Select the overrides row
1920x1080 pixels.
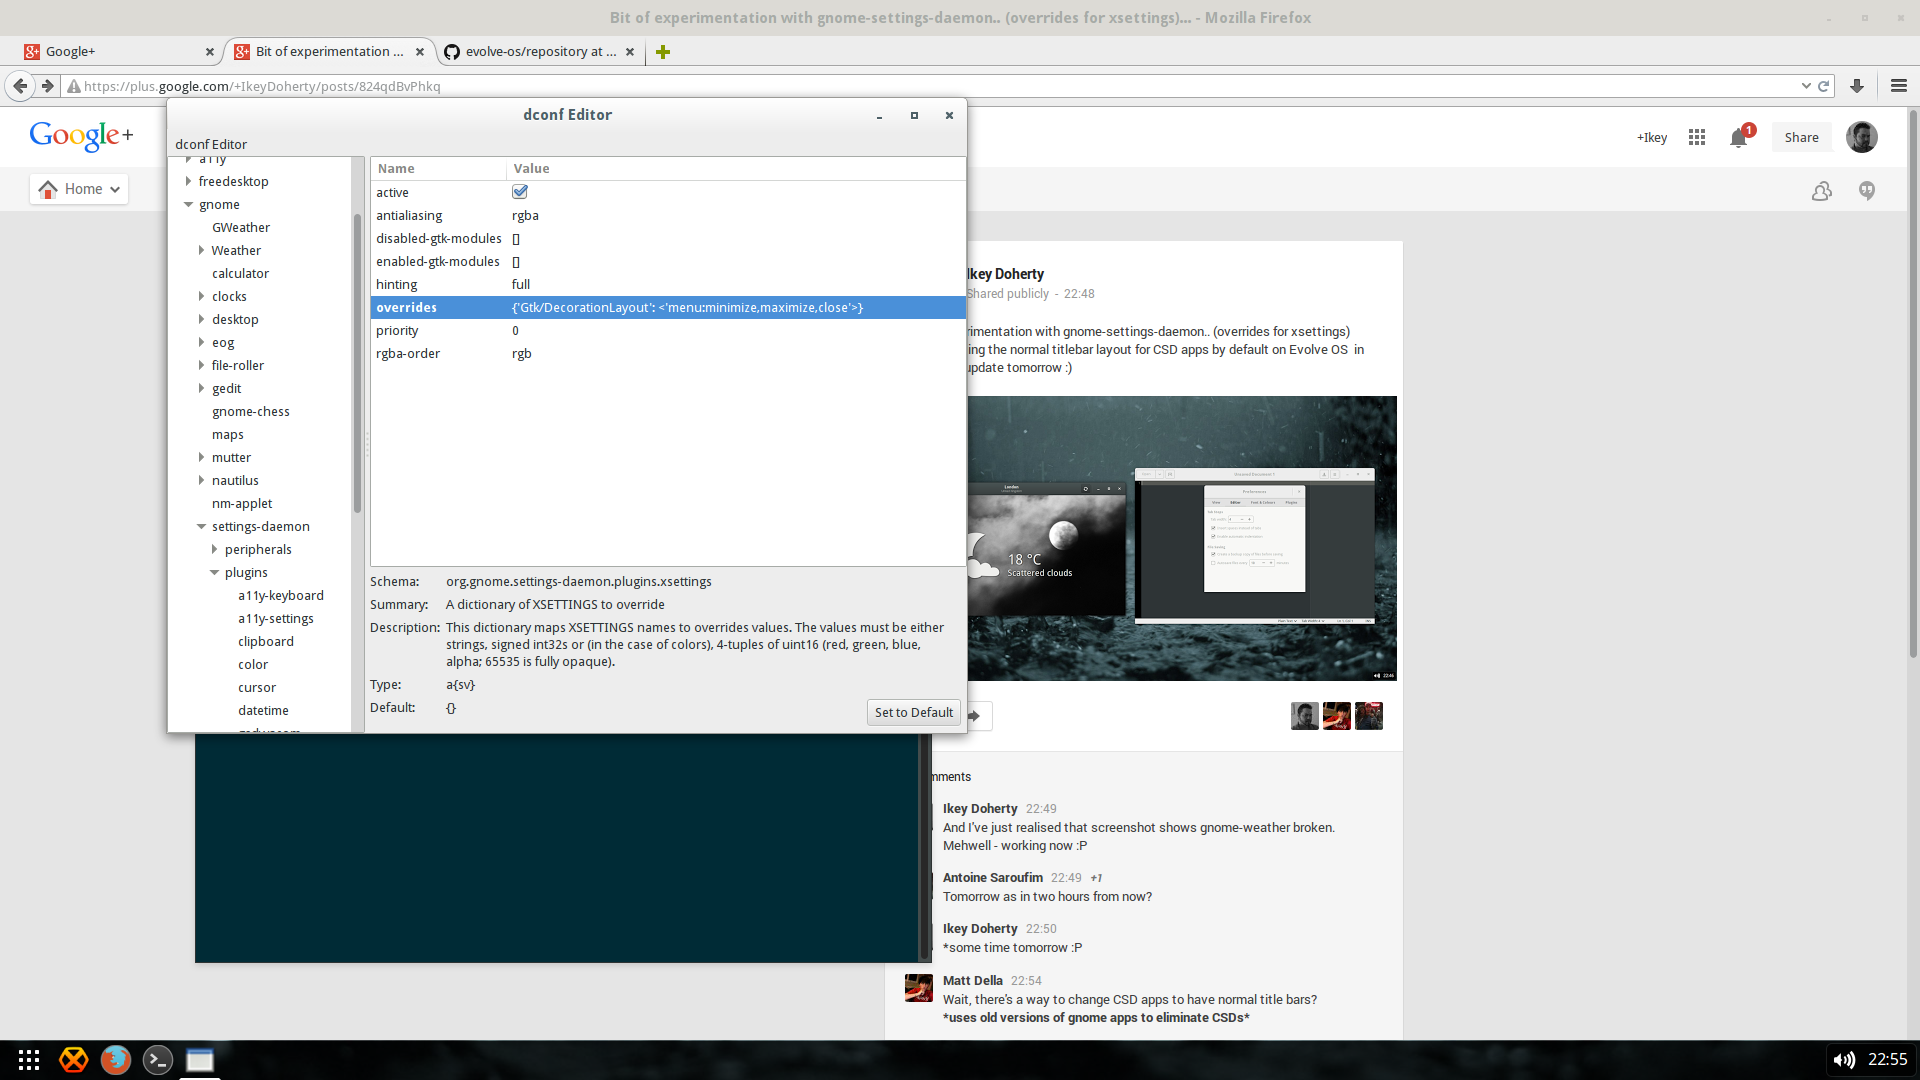(x=668, y=307)
